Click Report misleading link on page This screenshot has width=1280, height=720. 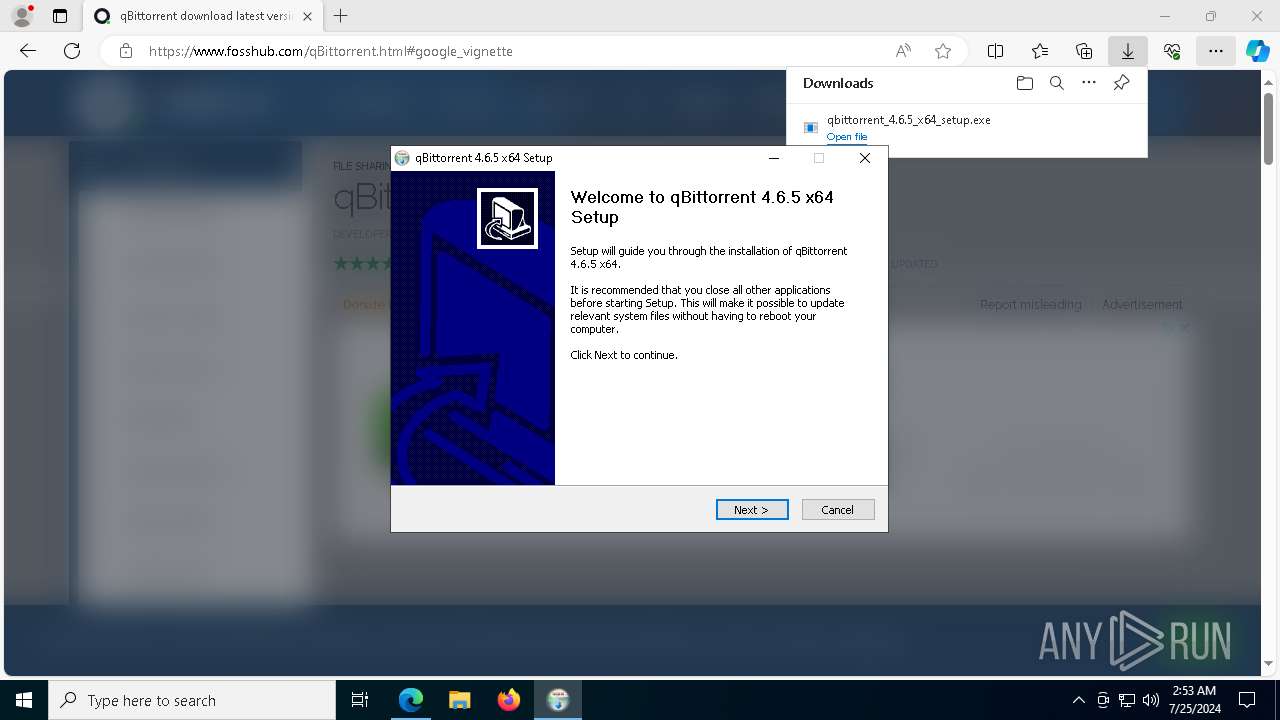tap(1030, 304)
